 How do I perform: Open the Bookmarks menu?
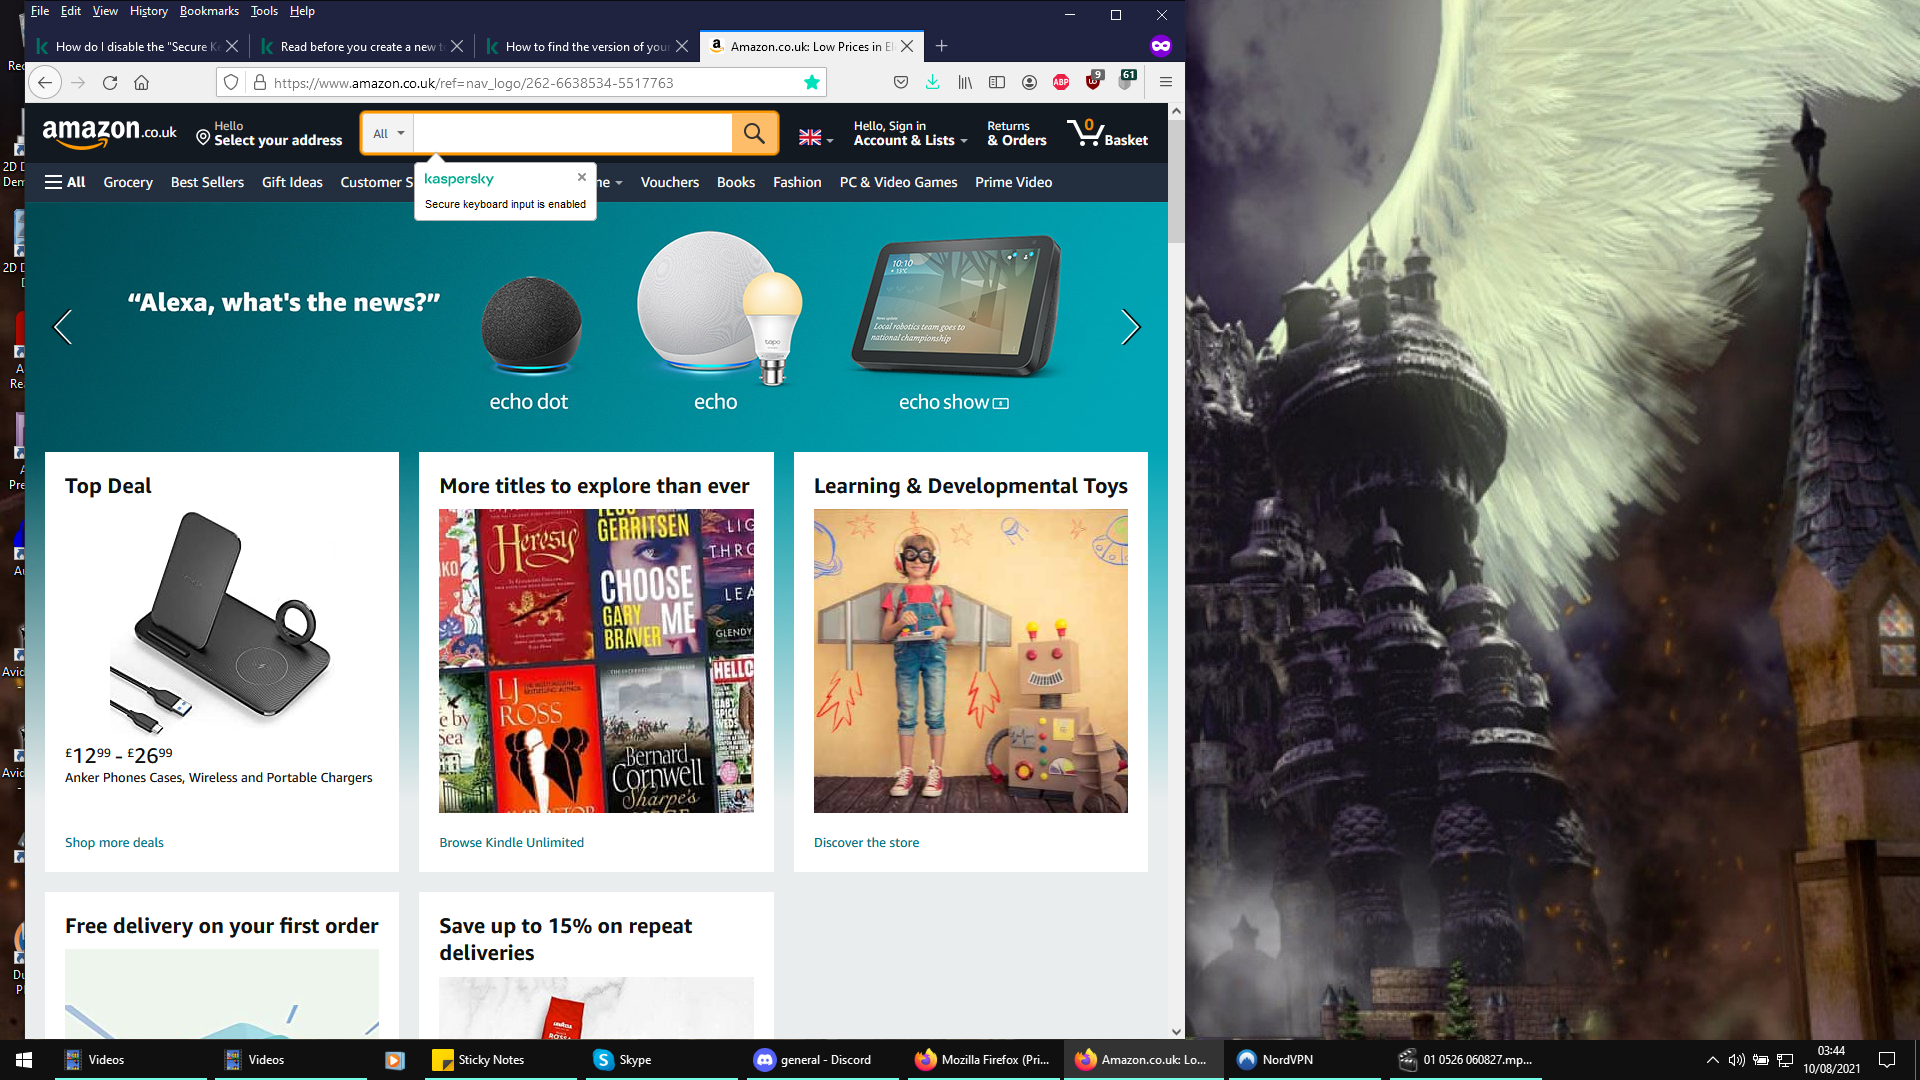point(209,11)
